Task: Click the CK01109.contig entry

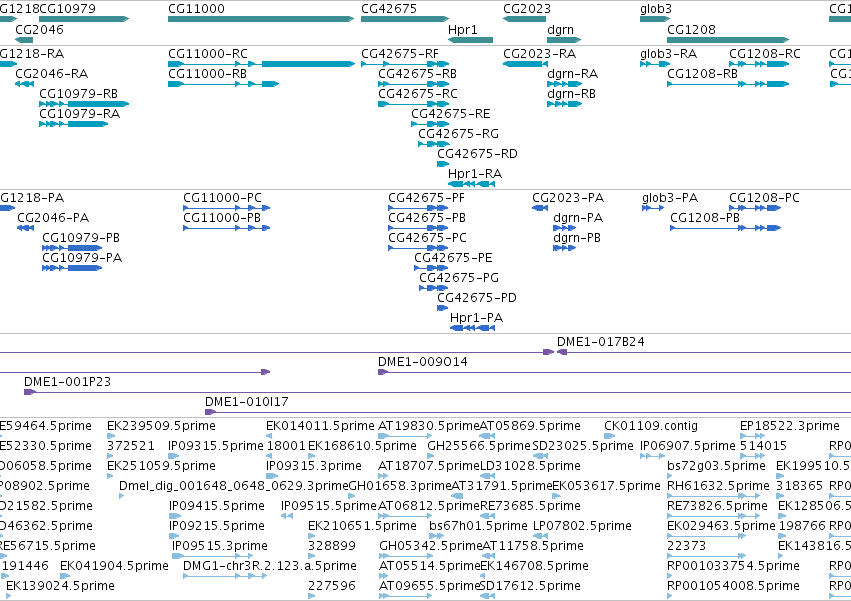Action: pyautogui.click(x=651, y=427)
